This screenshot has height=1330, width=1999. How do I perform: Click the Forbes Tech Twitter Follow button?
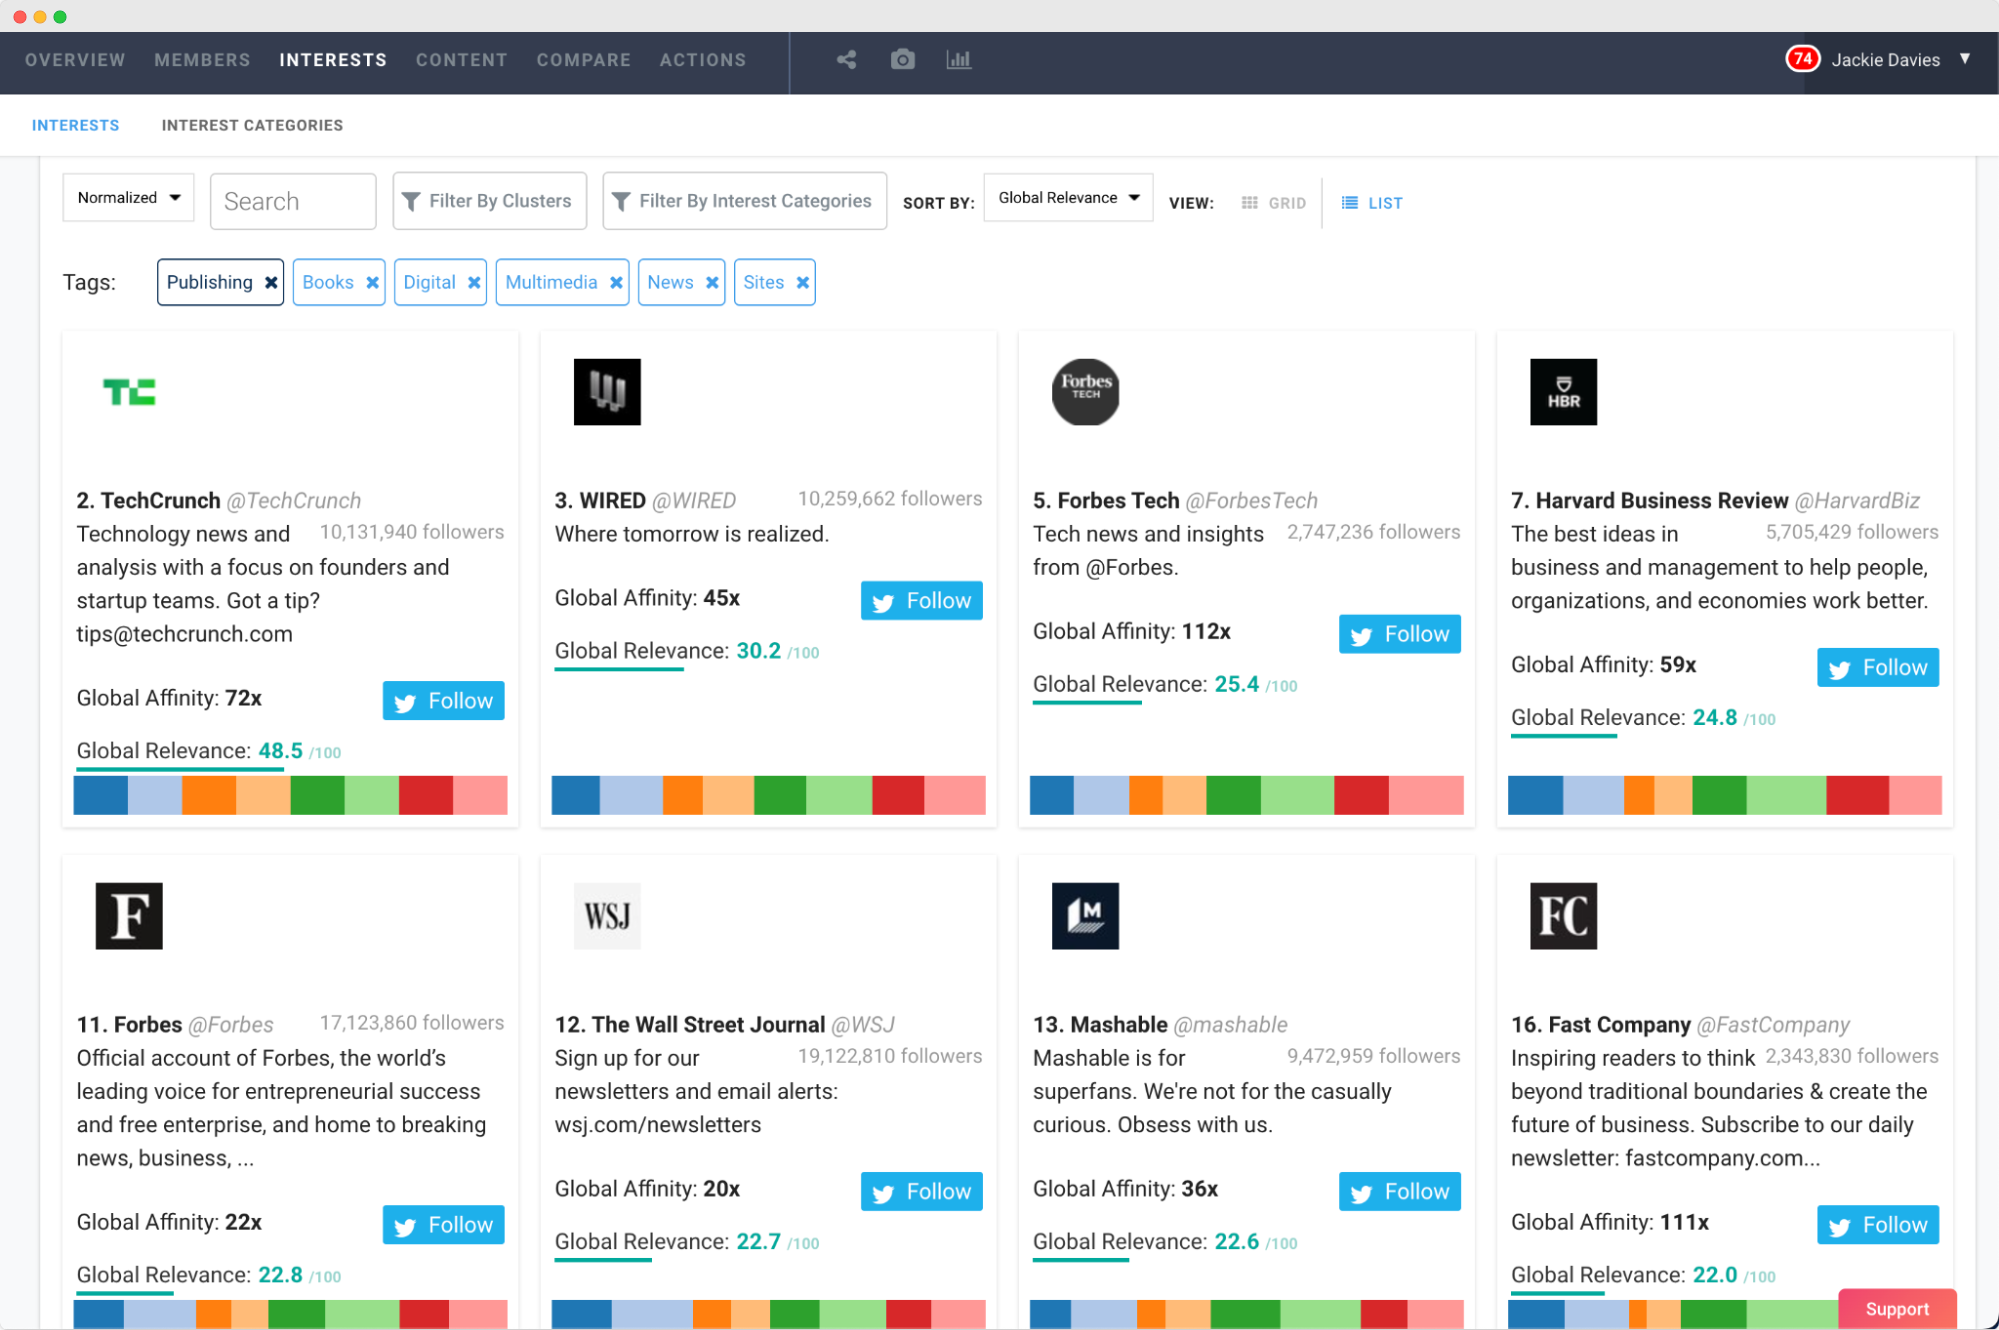pyautogui.click(x=1399, y=632)
